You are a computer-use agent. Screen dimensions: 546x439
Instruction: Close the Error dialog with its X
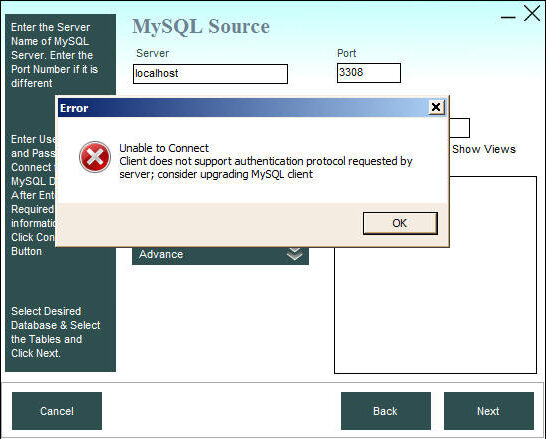436,107
